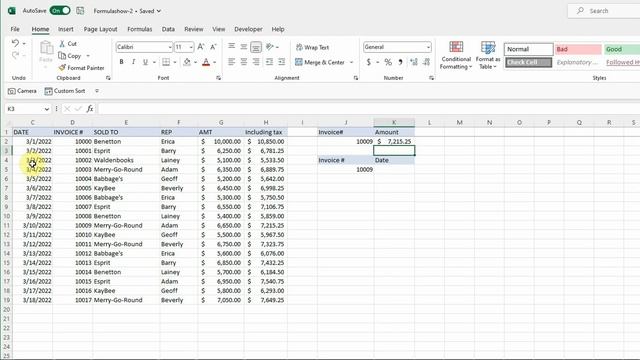Click in the formula bar
This screenshot has width=640, height=360.
click(369, 109)
